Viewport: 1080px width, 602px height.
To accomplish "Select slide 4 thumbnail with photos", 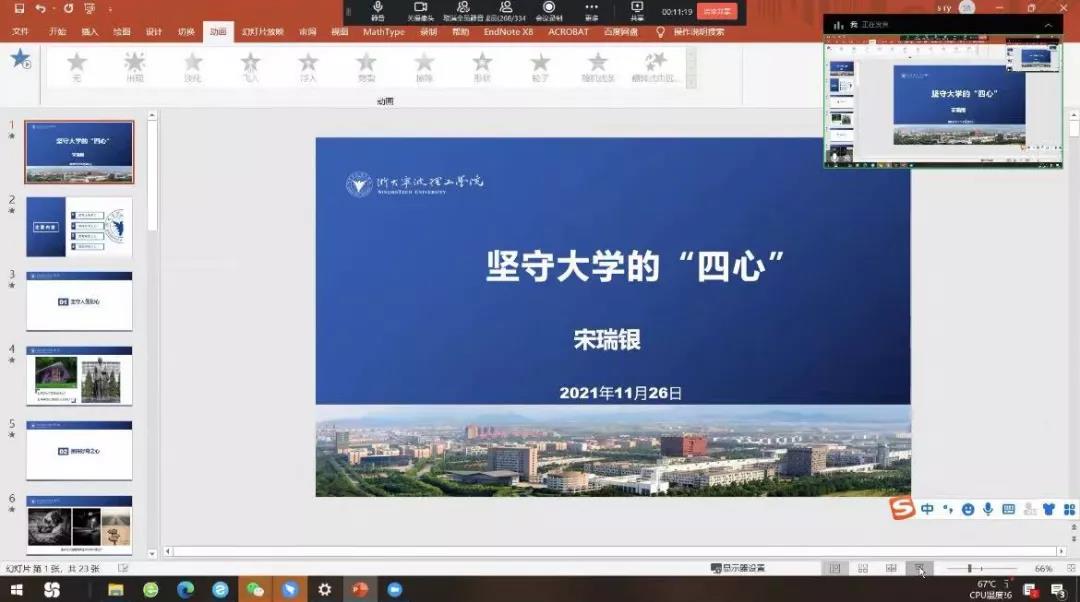I will (79, 376).
